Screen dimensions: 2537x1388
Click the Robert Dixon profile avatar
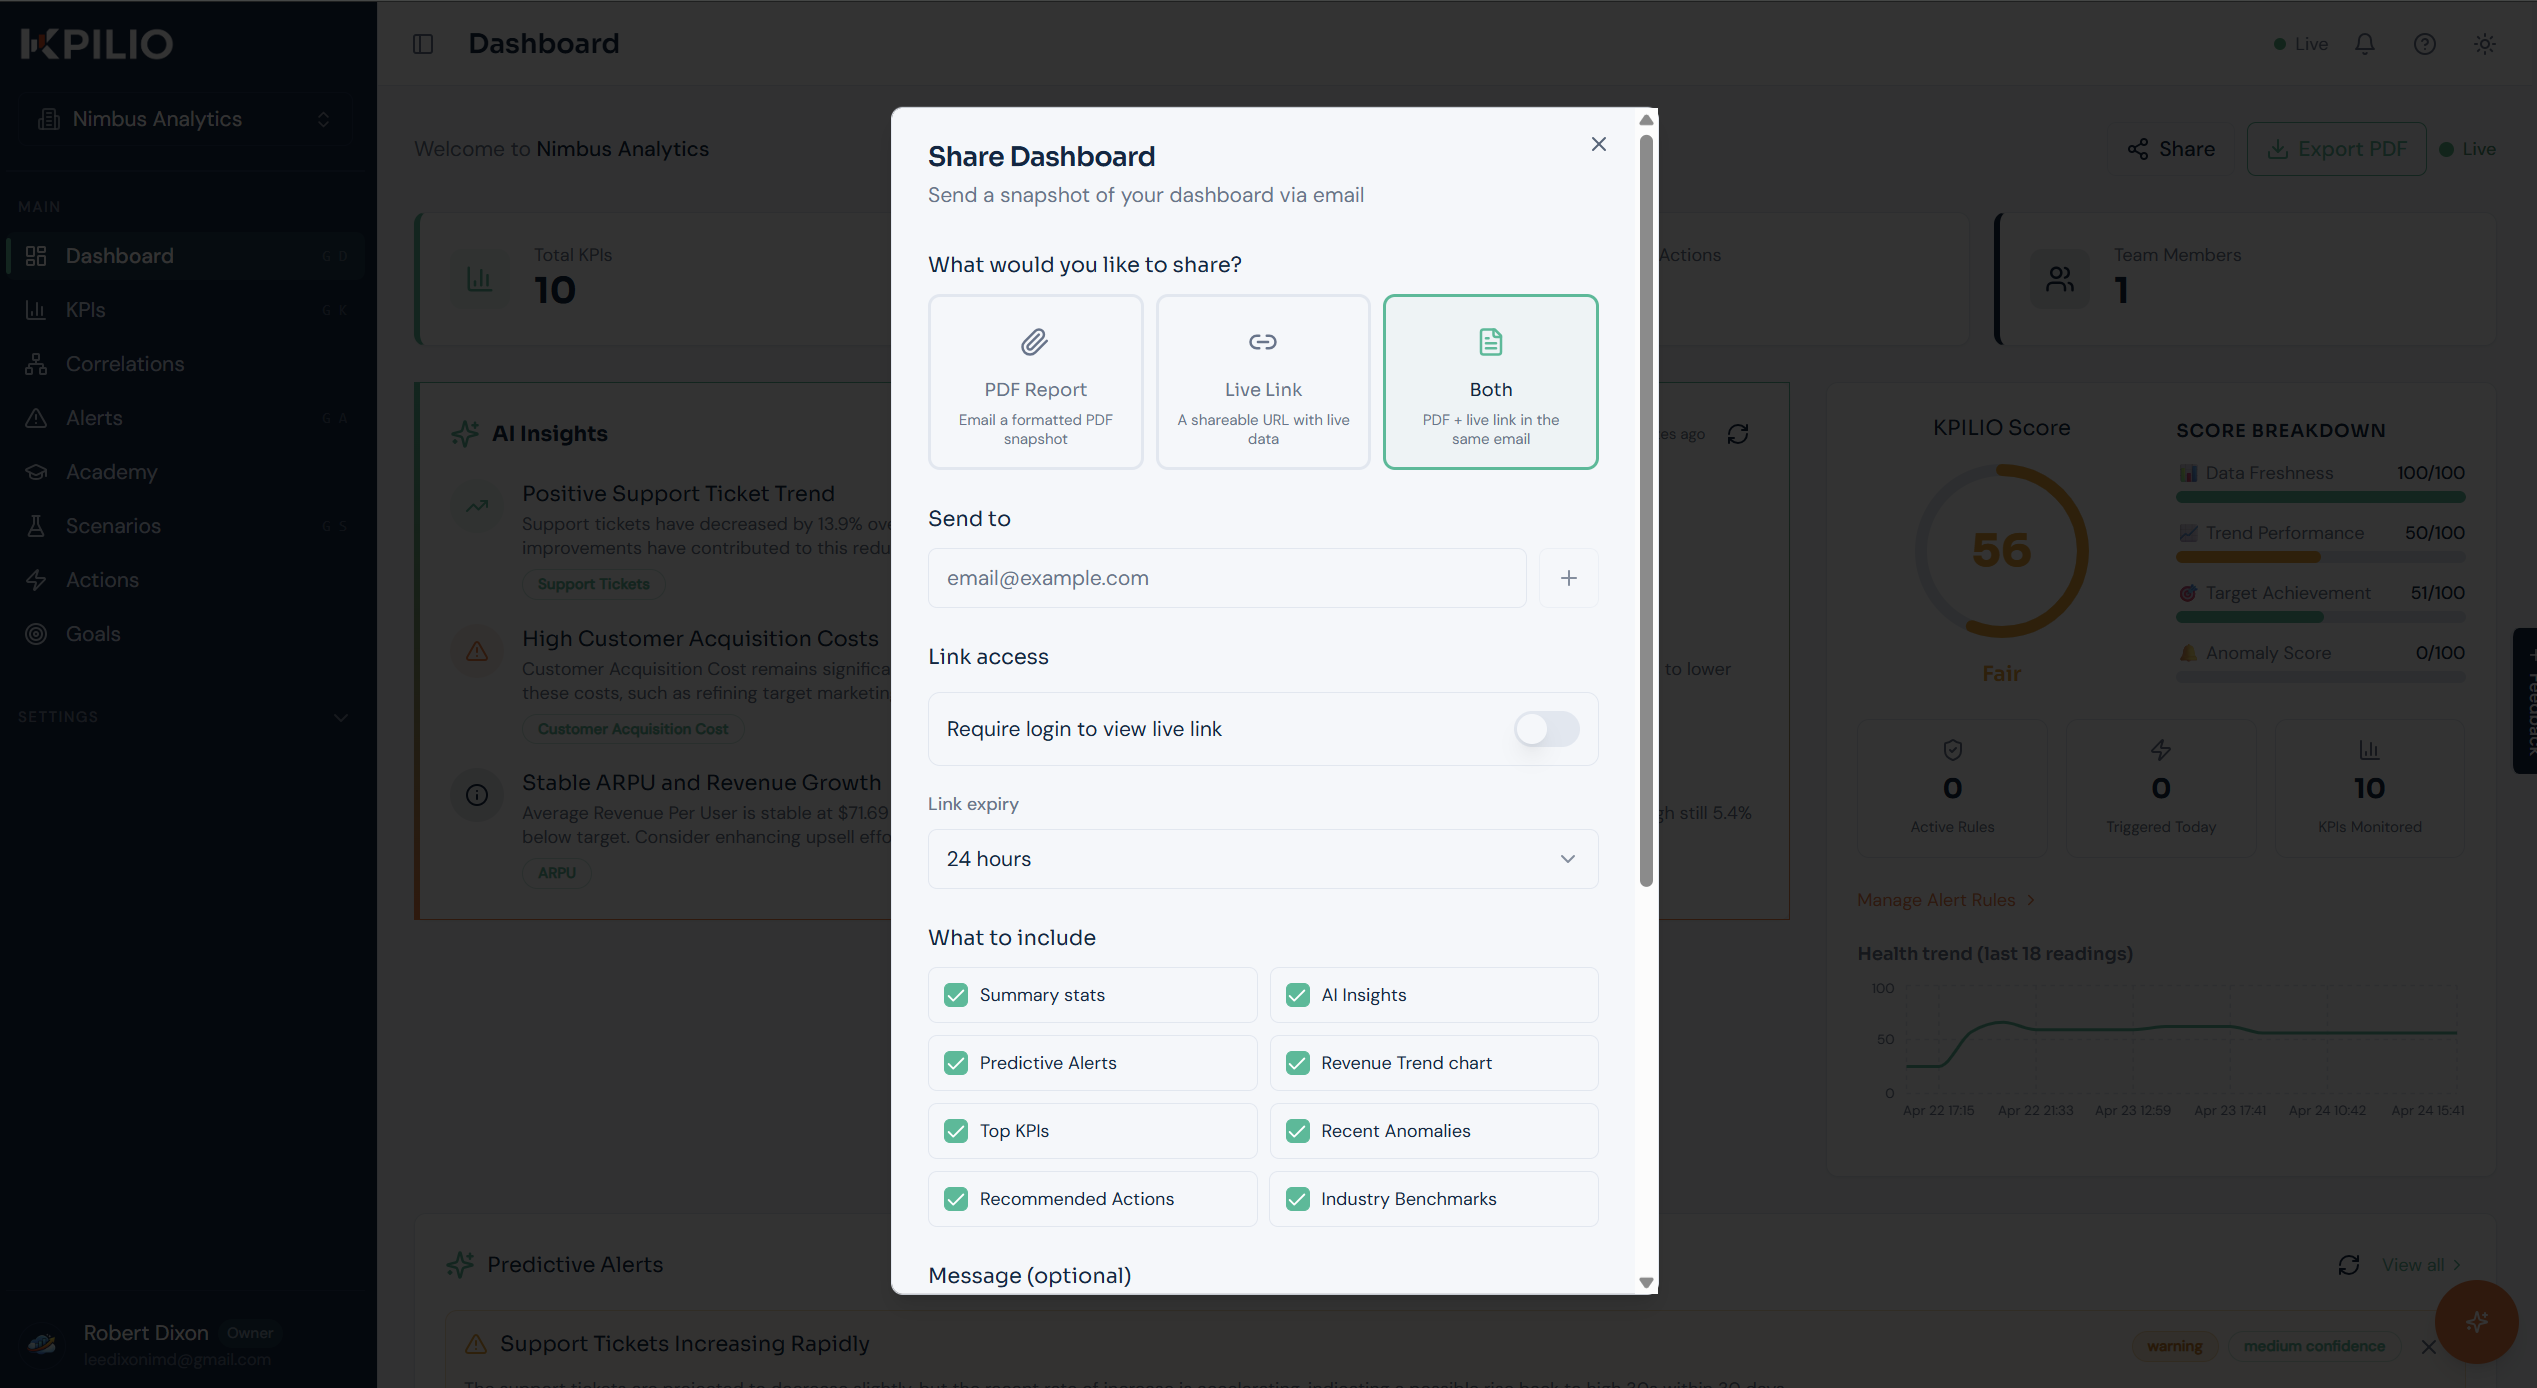(x=42, y=1344)
